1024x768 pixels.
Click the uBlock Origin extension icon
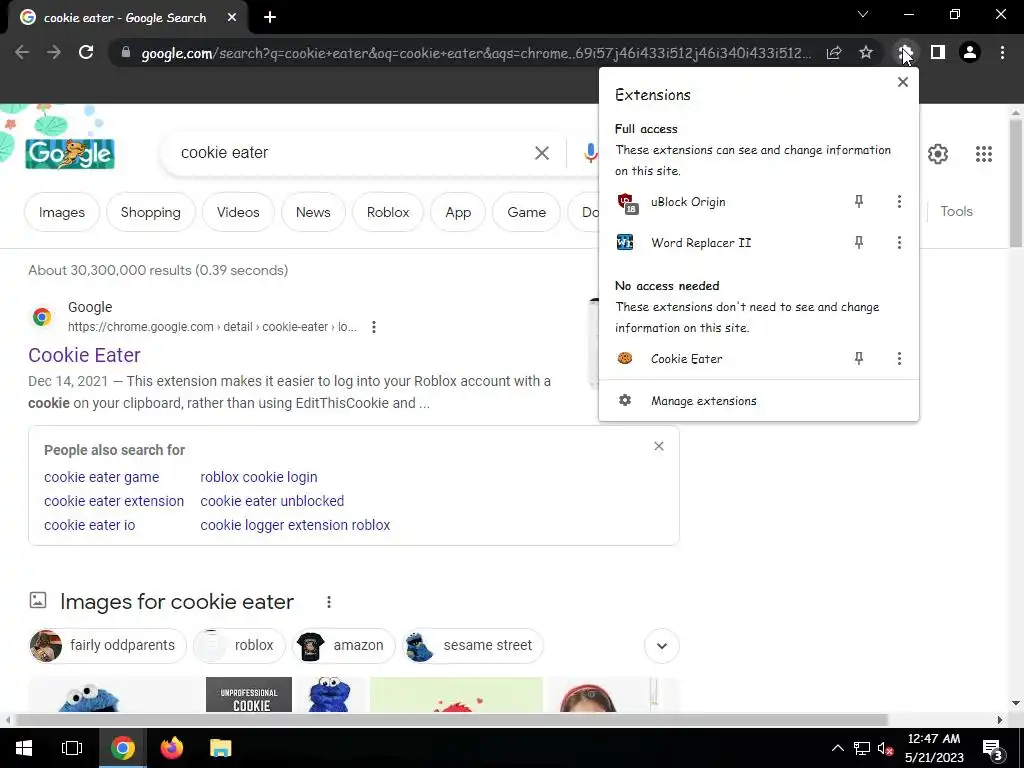tap(626, 203)
